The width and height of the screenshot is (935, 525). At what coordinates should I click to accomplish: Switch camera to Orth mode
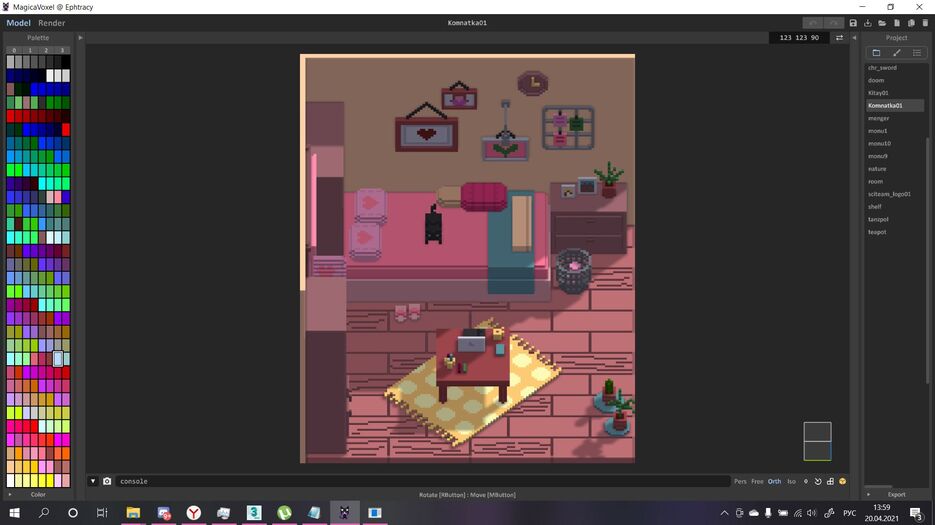click(x=774, y=481)
